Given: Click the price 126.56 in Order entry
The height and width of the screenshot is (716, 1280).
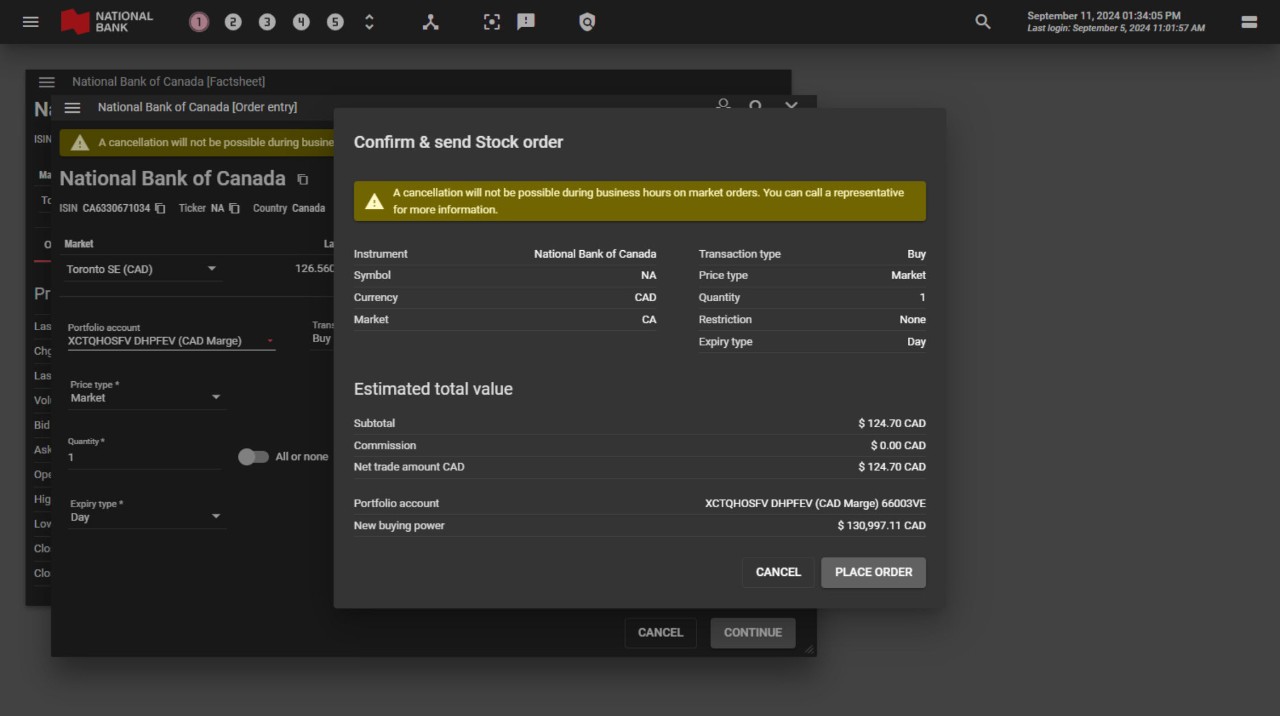Looking at the screenshot, I should pos(314,268).
